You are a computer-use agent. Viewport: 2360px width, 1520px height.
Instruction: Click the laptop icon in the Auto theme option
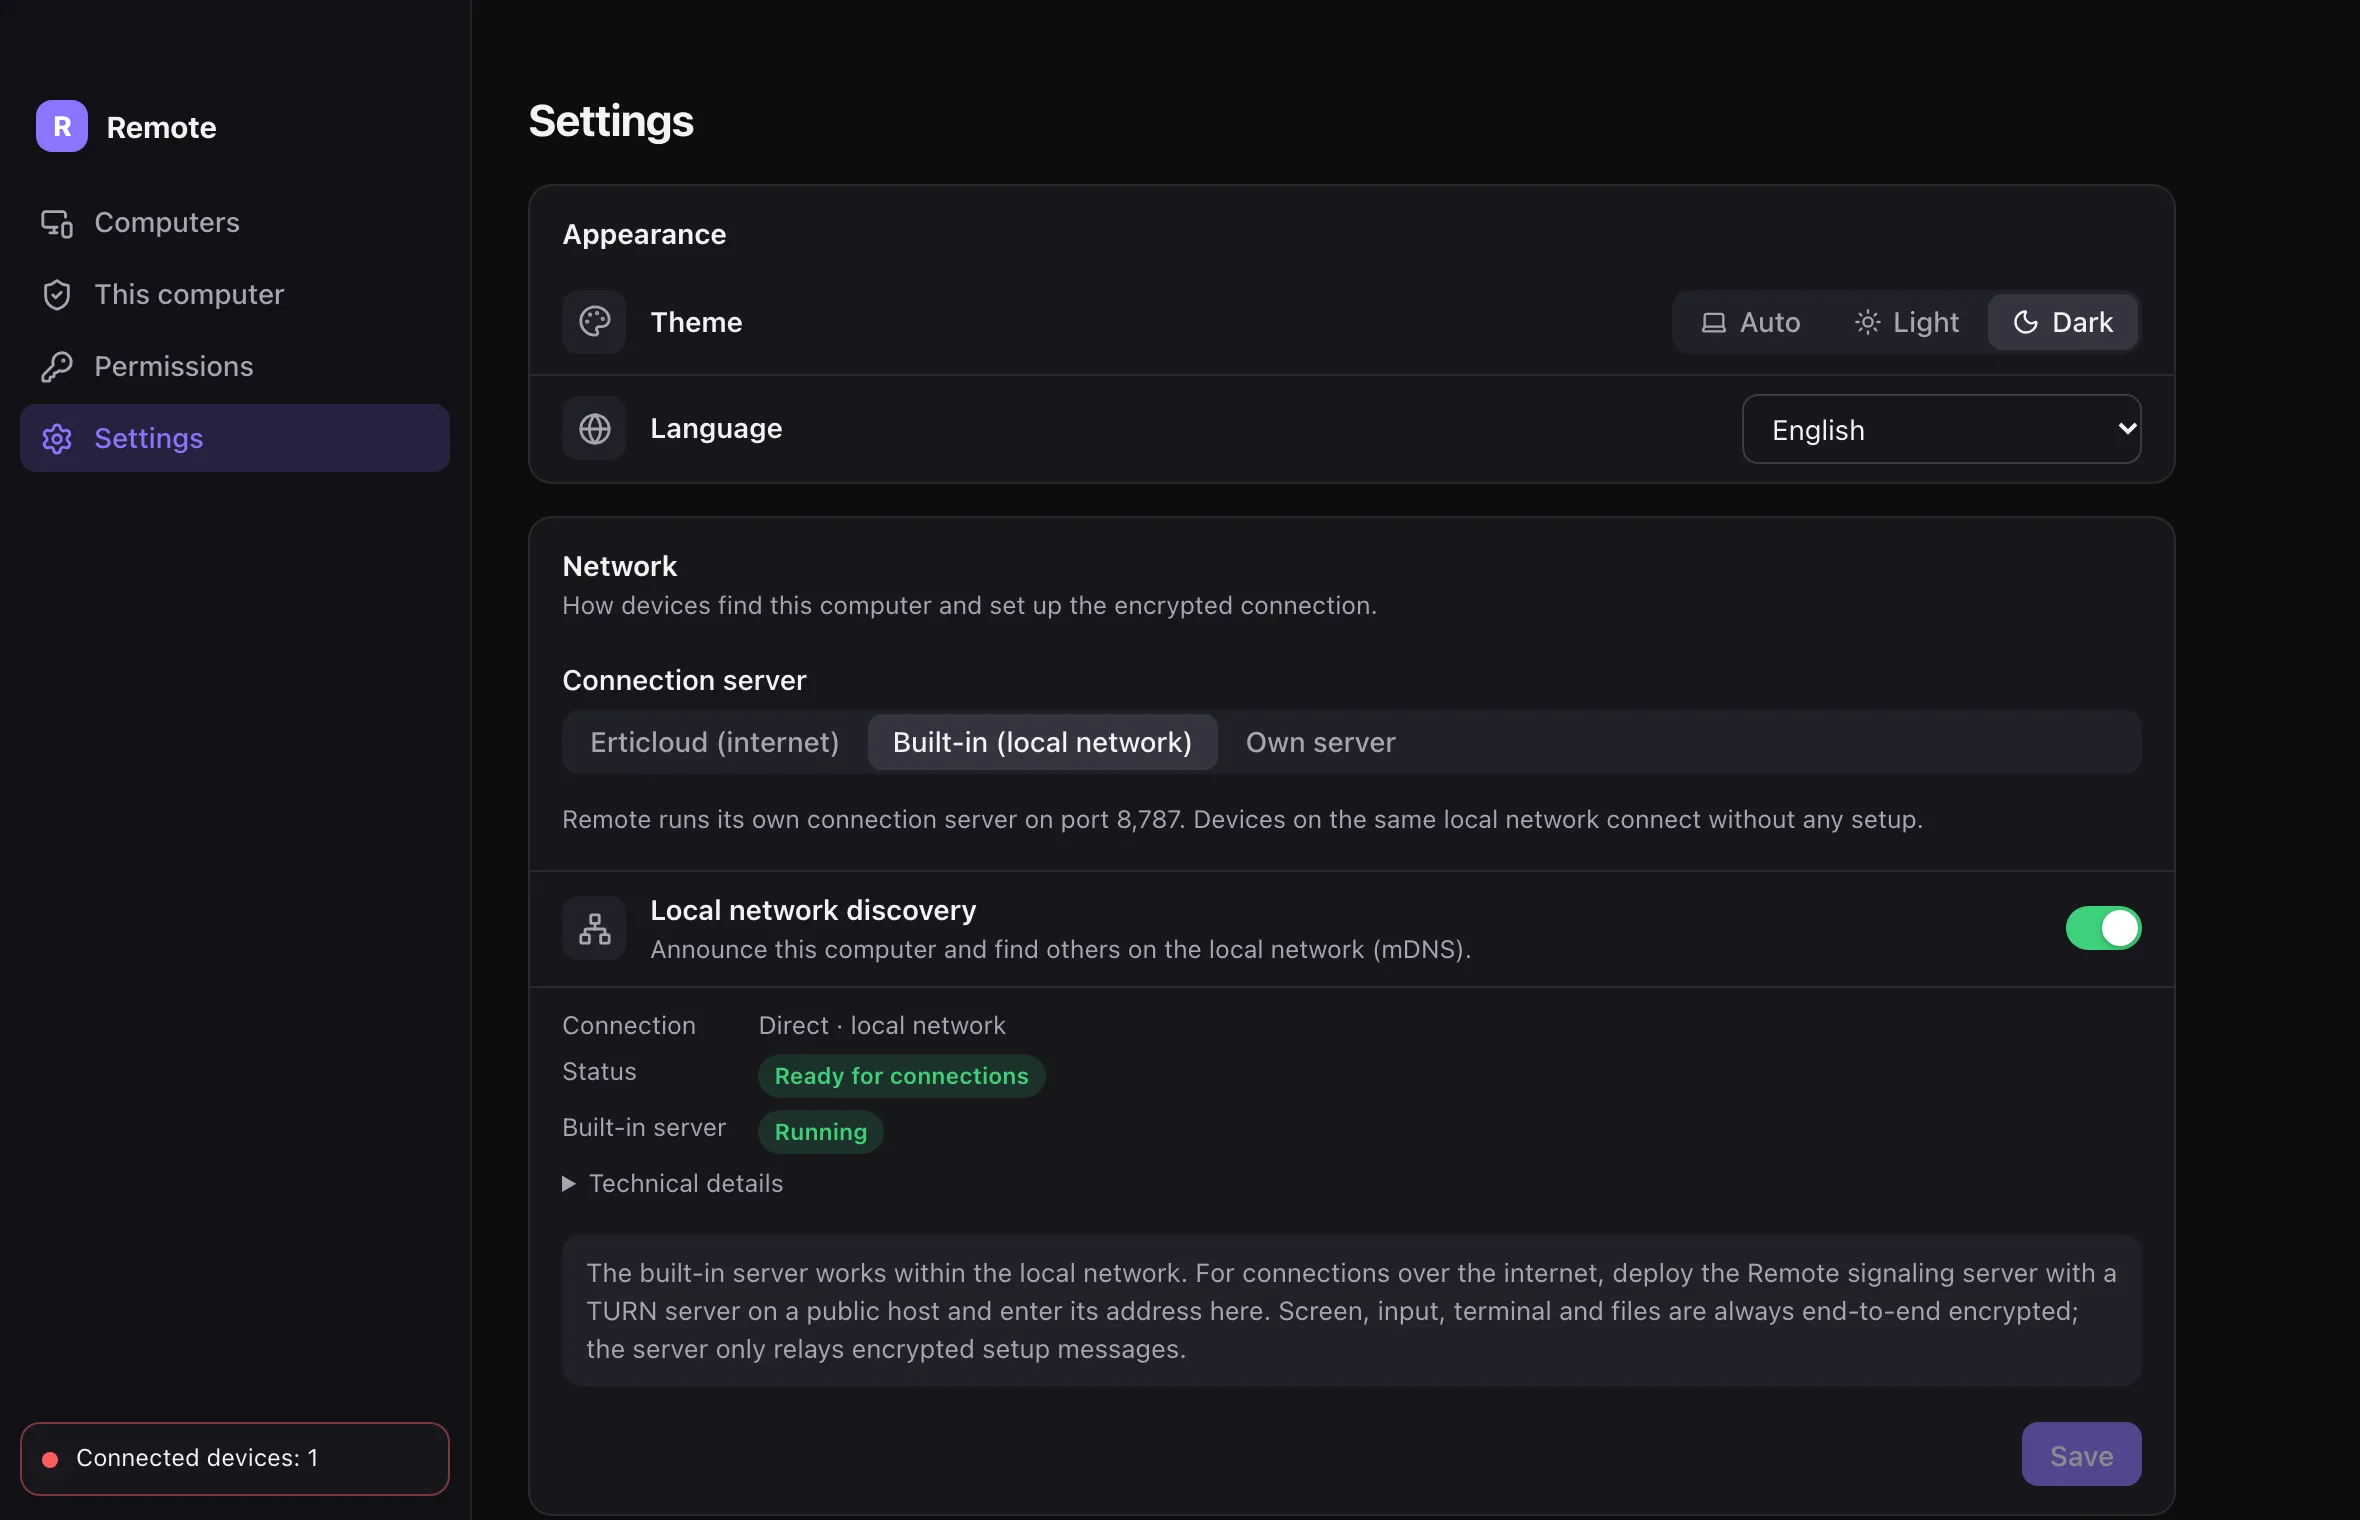pyautogui.click(x=1714, y=323)
